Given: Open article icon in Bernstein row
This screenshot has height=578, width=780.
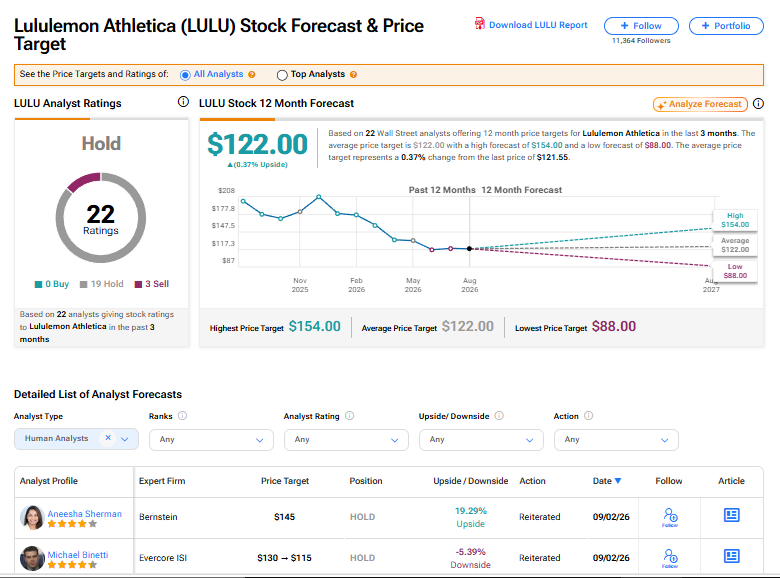Looking at the screenshot, I should [x=731, y=515].
